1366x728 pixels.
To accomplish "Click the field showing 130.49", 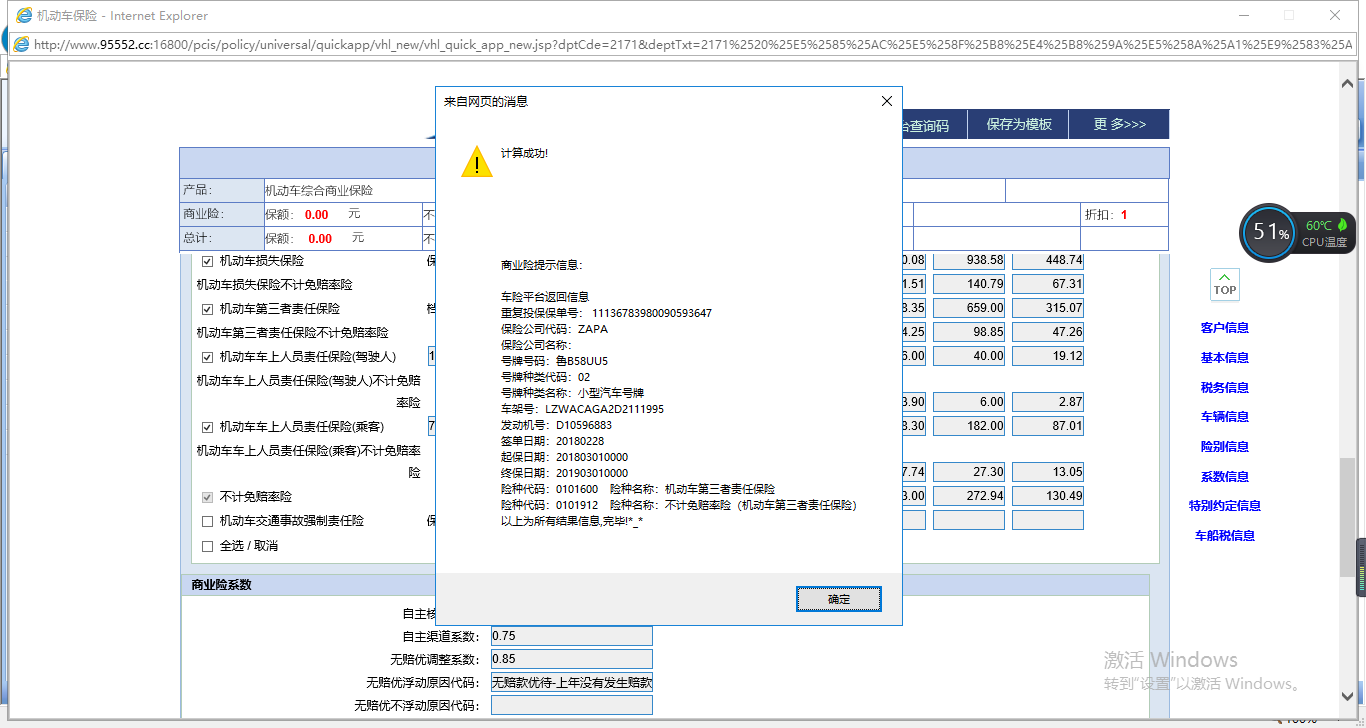I will (x=1048, y=496).
